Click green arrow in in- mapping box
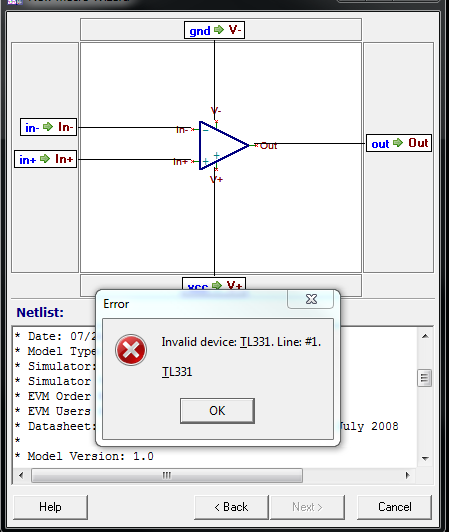 pos(48,127)
